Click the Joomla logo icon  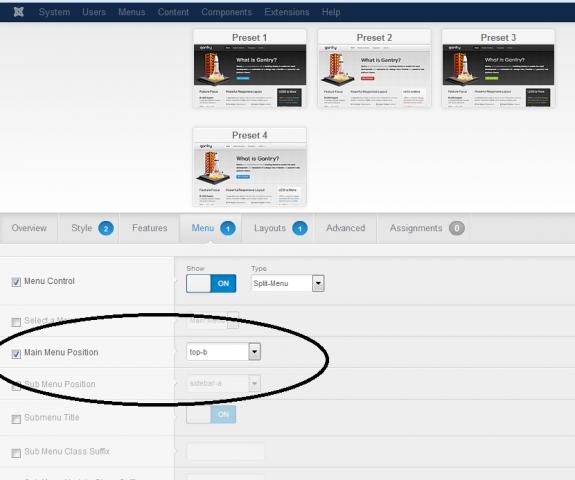tap(19, 12)
